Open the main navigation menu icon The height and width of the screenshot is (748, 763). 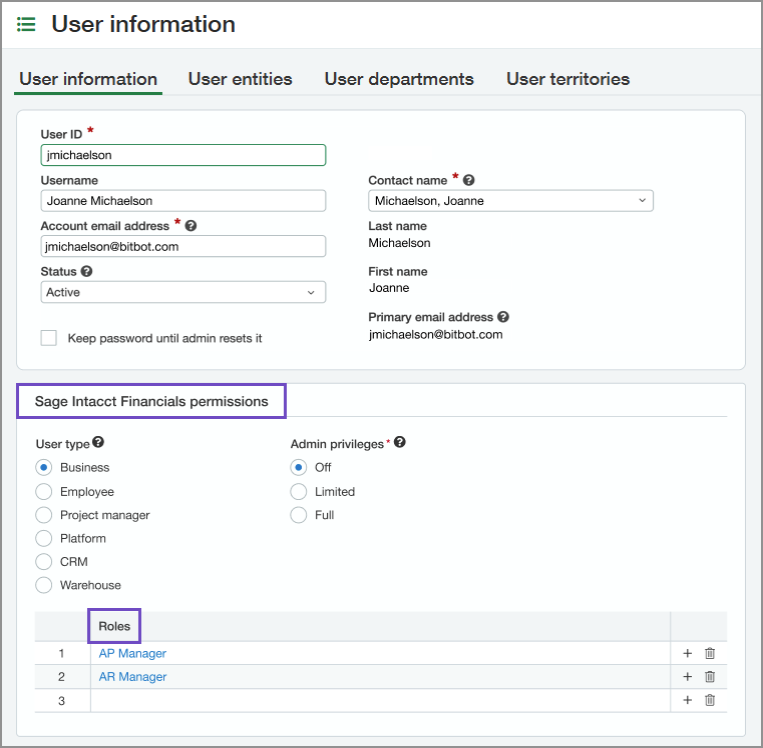point(26,24)
